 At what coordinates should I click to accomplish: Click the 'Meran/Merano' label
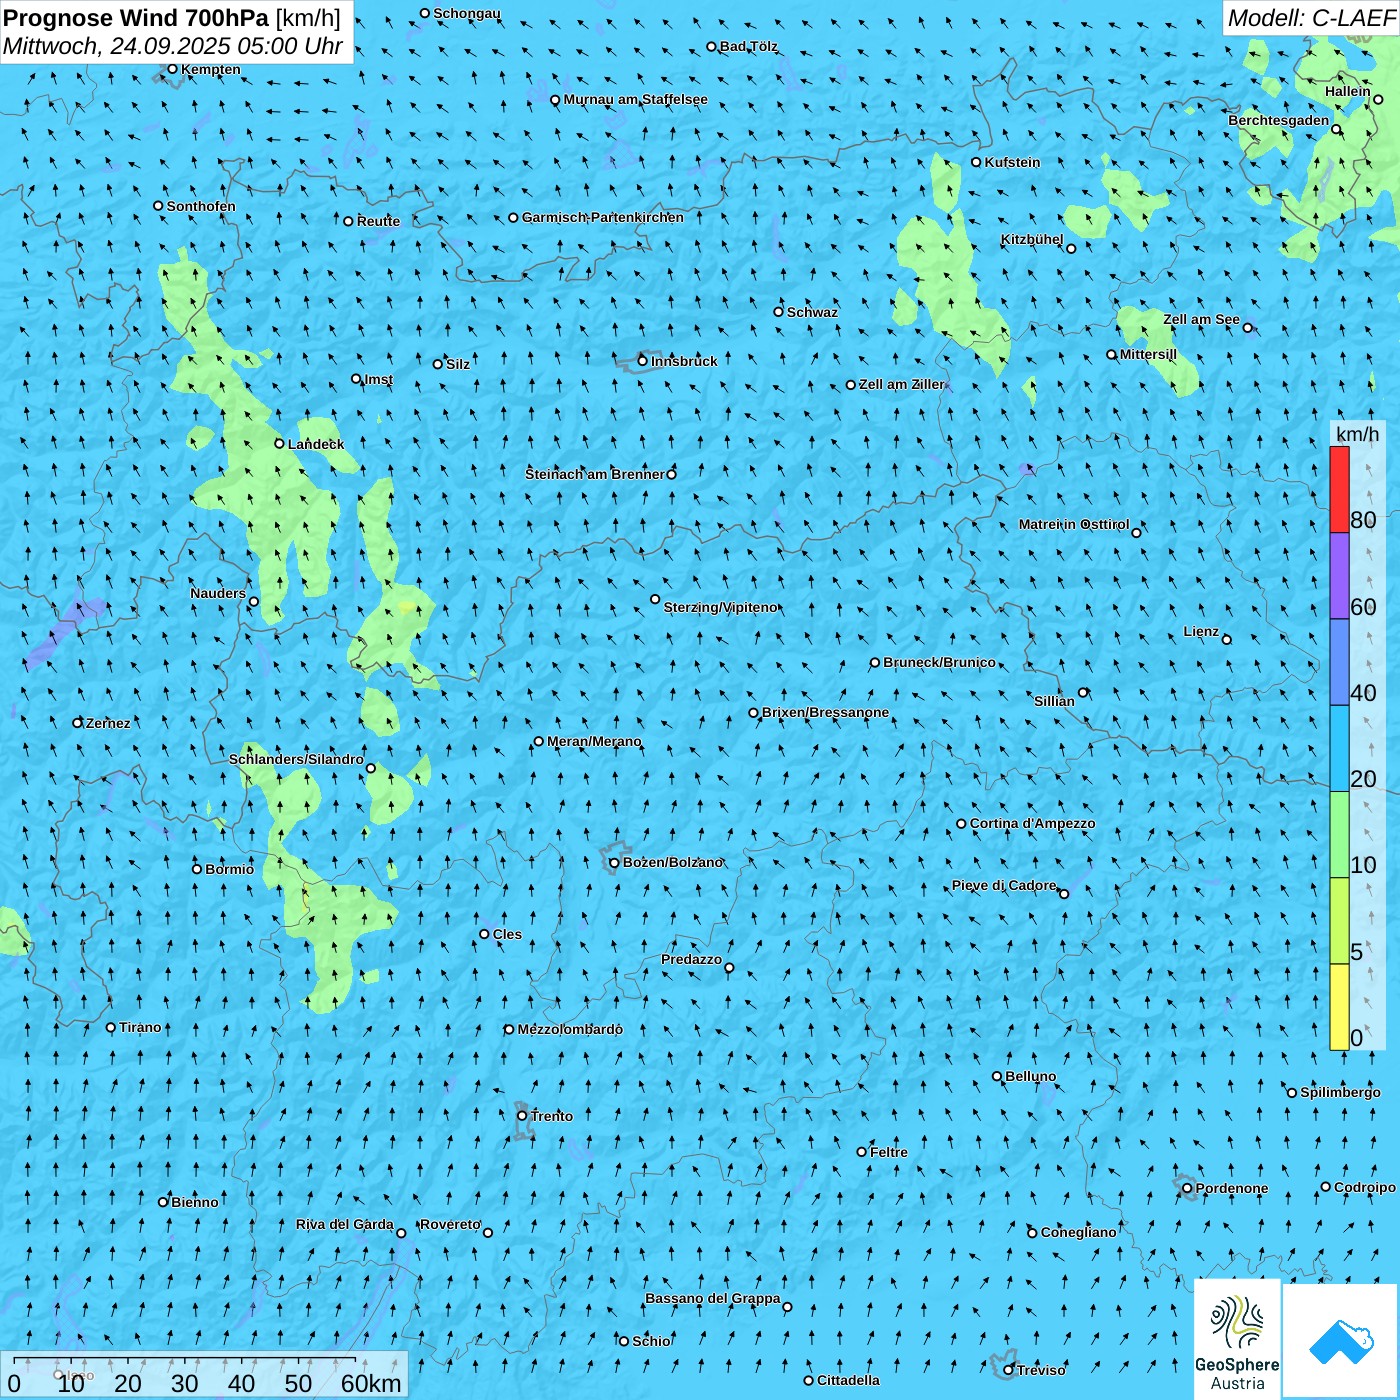coord(594,741)
